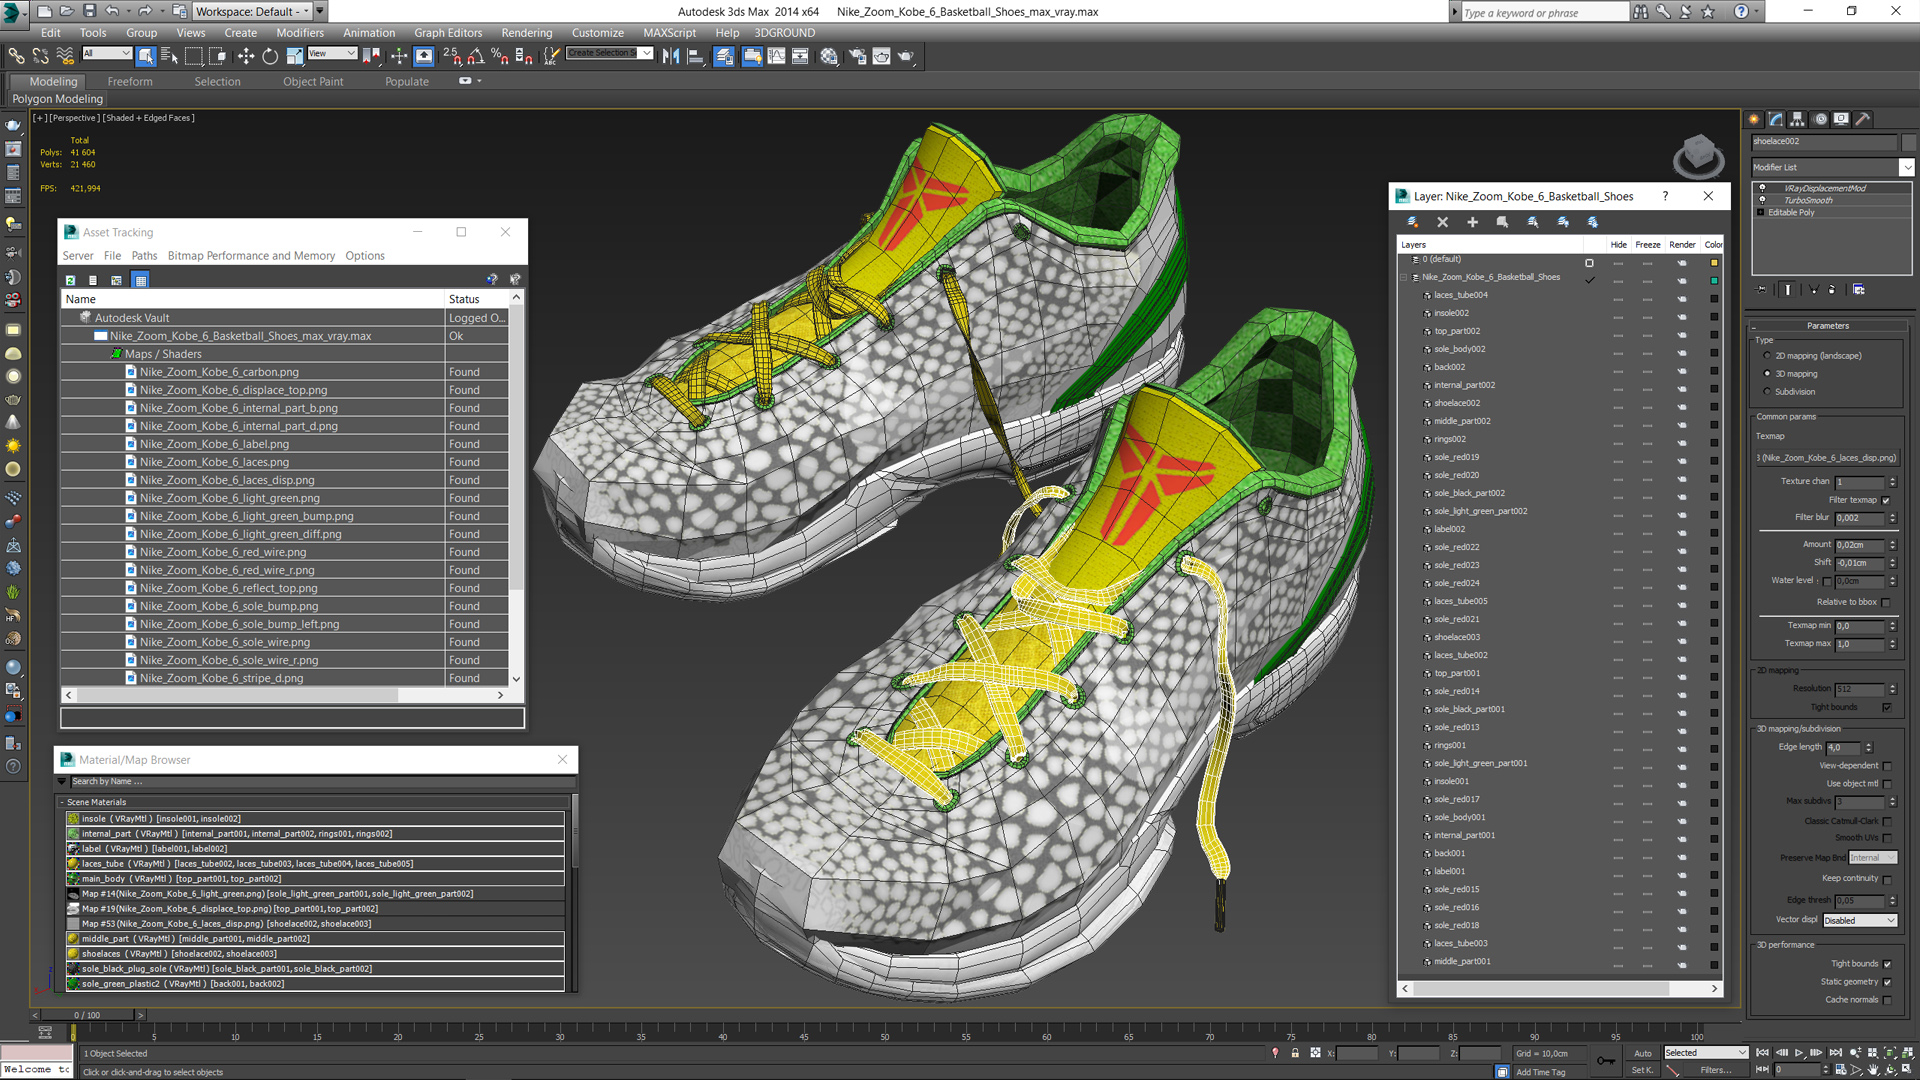Activate the Select Object tool
The image size is (1920, 1080).
coord(146,56)
